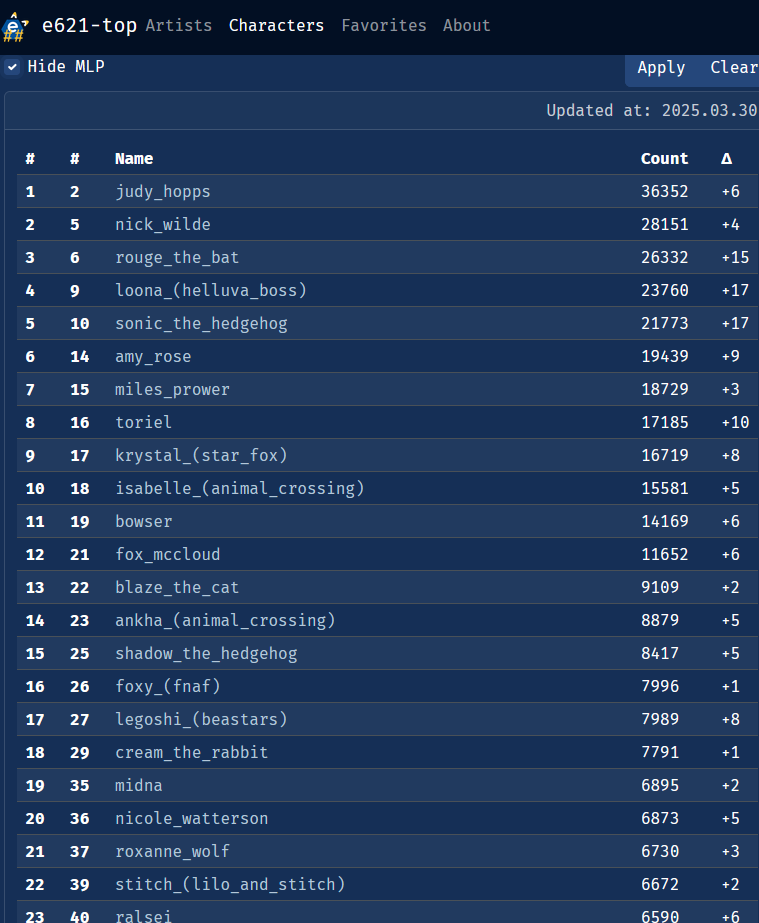
Task: Click the Apply button
Action: pos(661,68)
